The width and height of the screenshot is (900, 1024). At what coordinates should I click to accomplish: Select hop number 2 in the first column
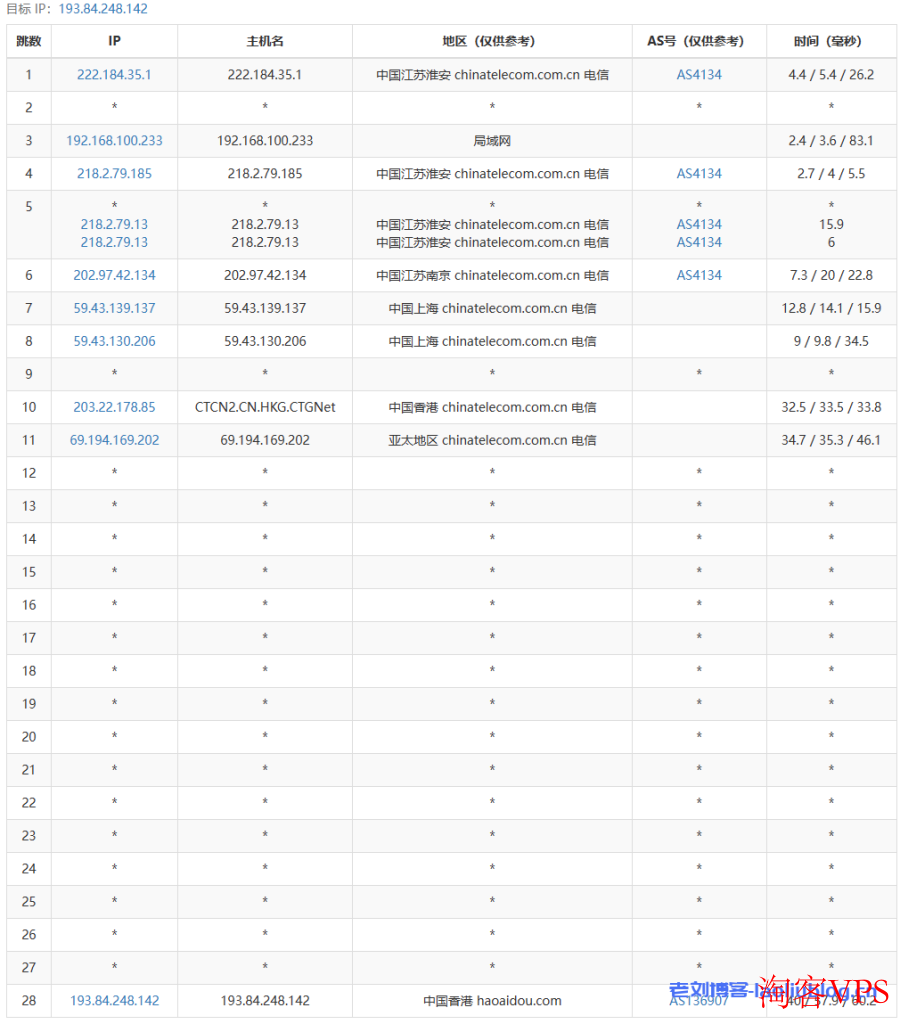click(x=29, y=107)
